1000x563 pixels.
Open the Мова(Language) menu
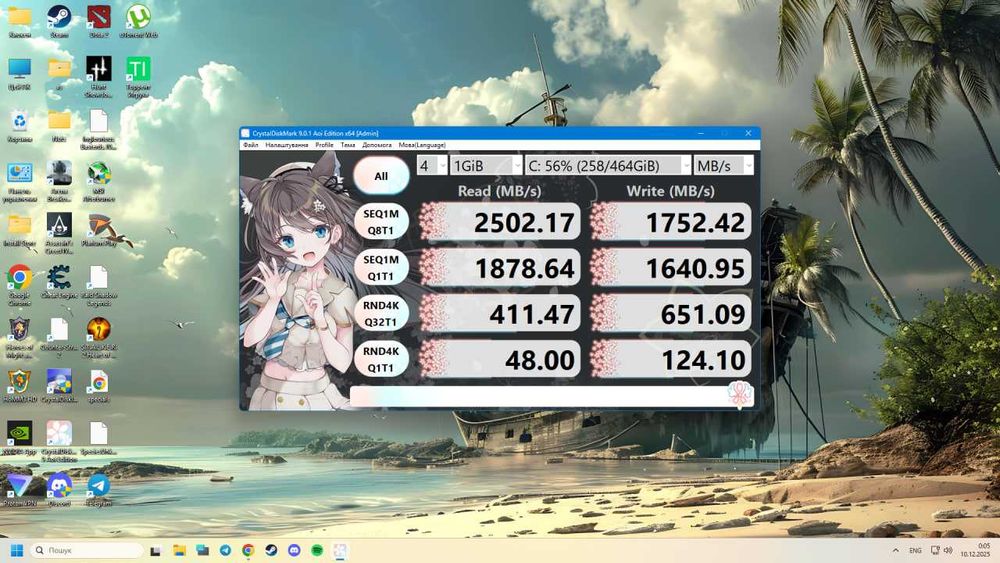click(422, 145)
